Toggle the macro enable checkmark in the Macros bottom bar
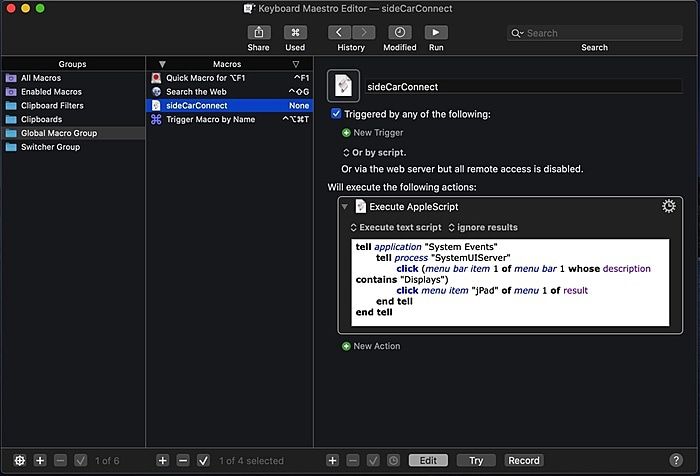 click(203, 460)
